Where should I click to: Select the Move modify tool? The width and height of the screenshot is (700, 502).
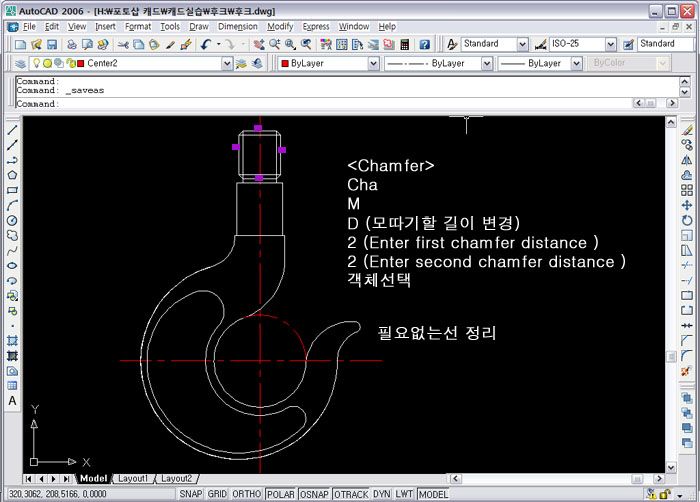pyautogui.click(x=687, y=205)
